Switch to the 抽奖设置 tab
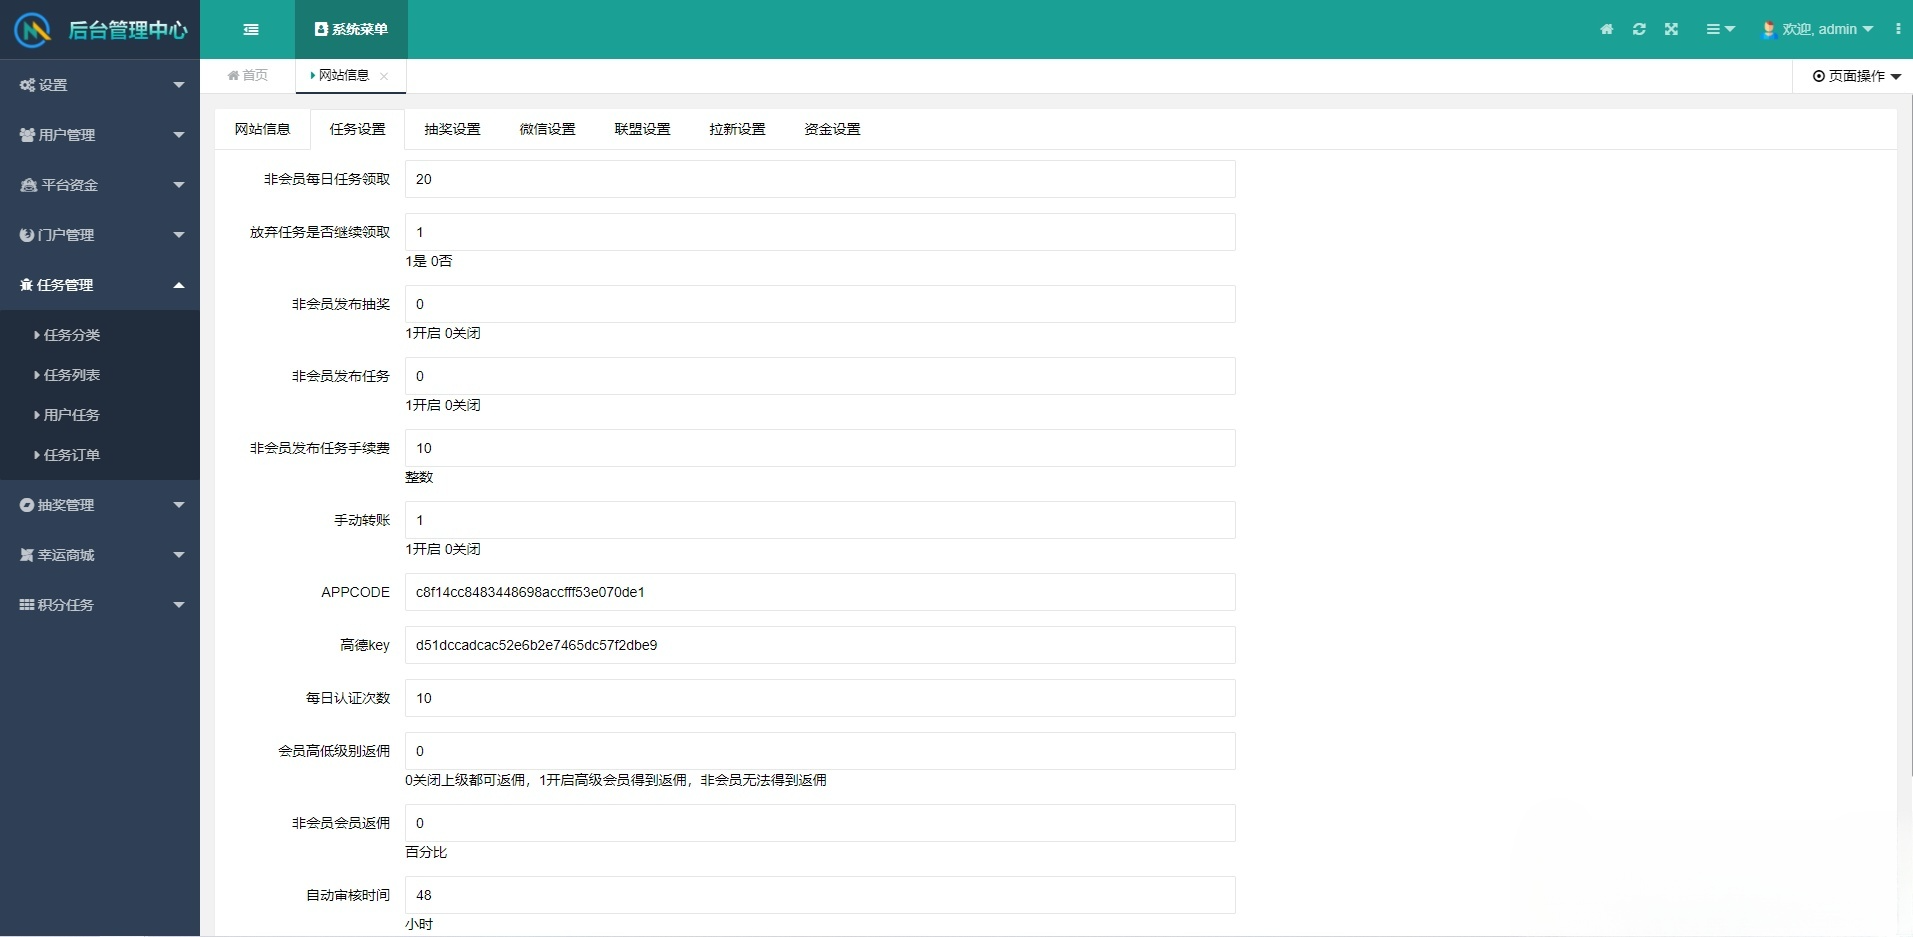The height and width of the screenshot is (937, 1913). click(x=451, y=128)
